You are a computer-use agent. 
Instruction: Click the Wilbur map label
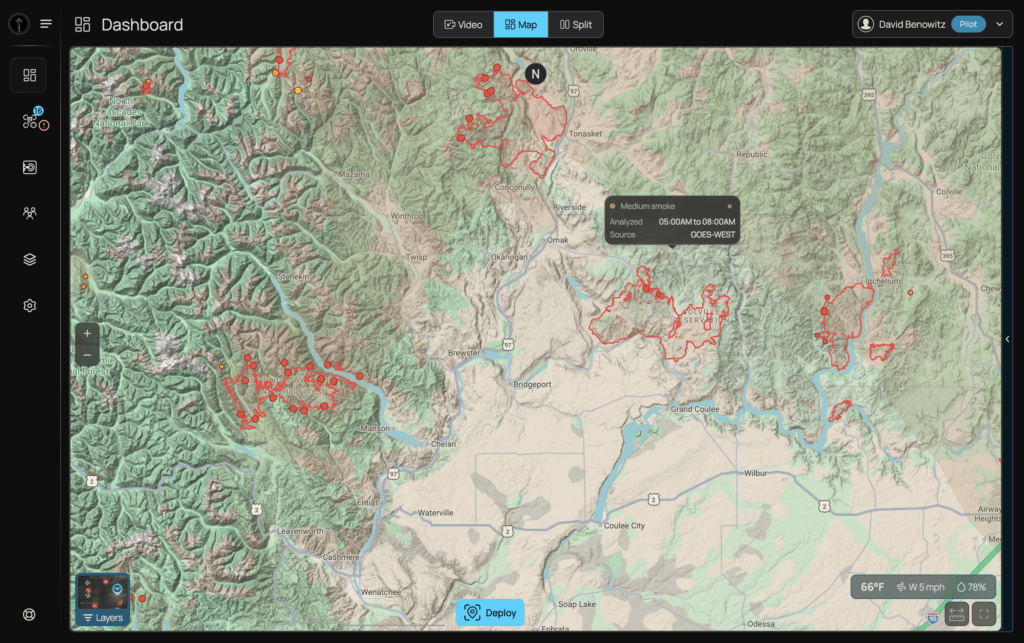click(x=756, y=473)
